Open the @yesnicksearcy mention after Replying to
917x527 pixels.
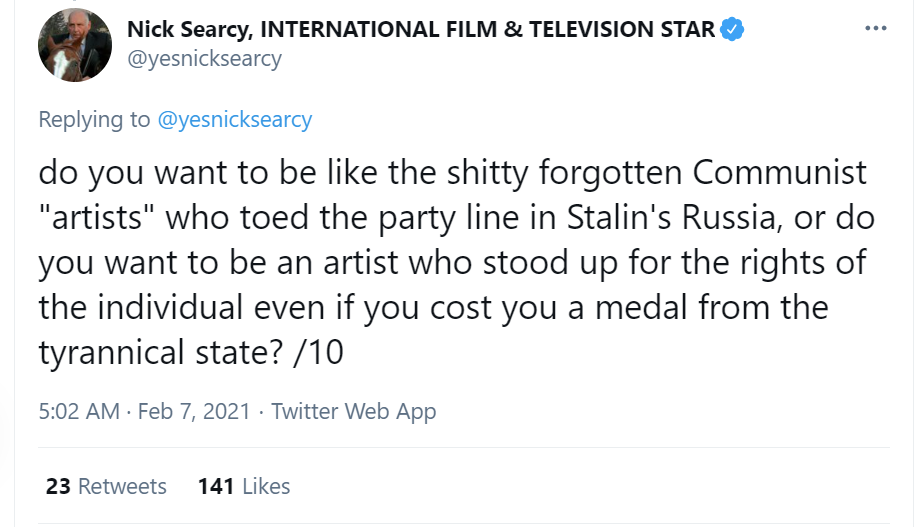point(235,120)
